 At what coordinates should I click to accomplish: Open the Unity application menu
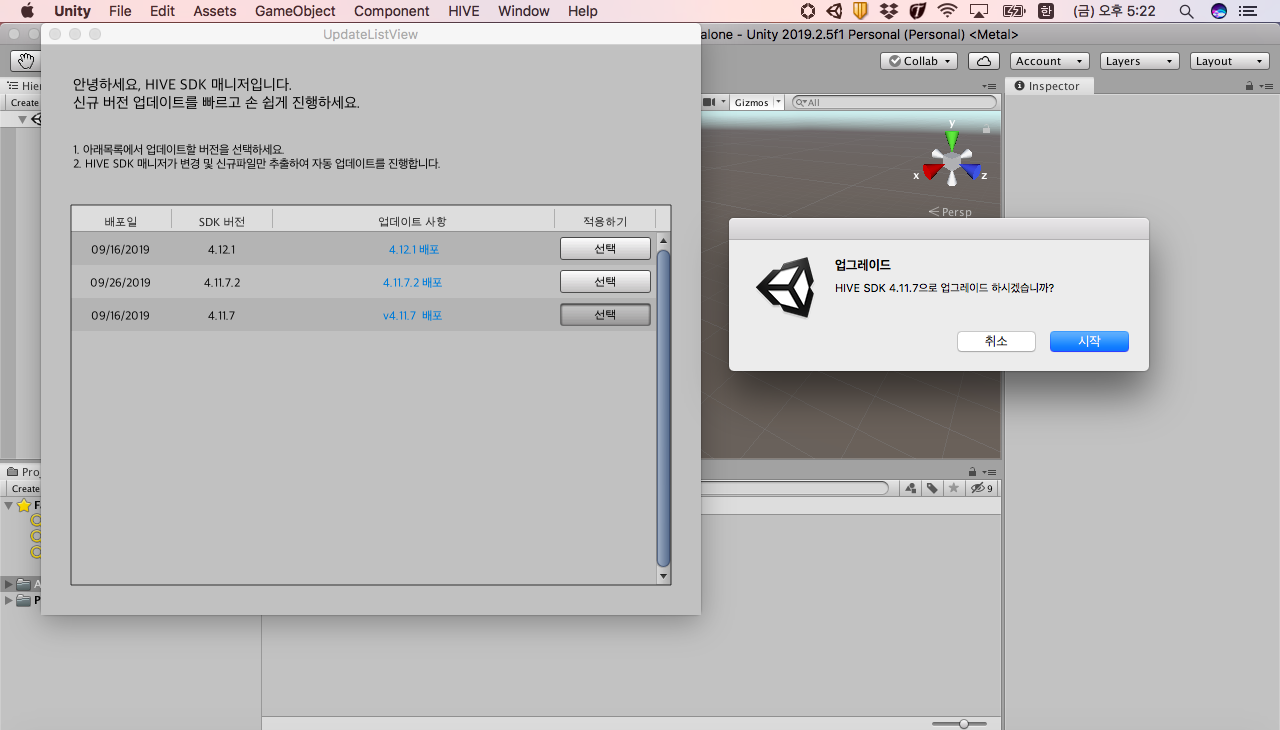click(72, 11)
